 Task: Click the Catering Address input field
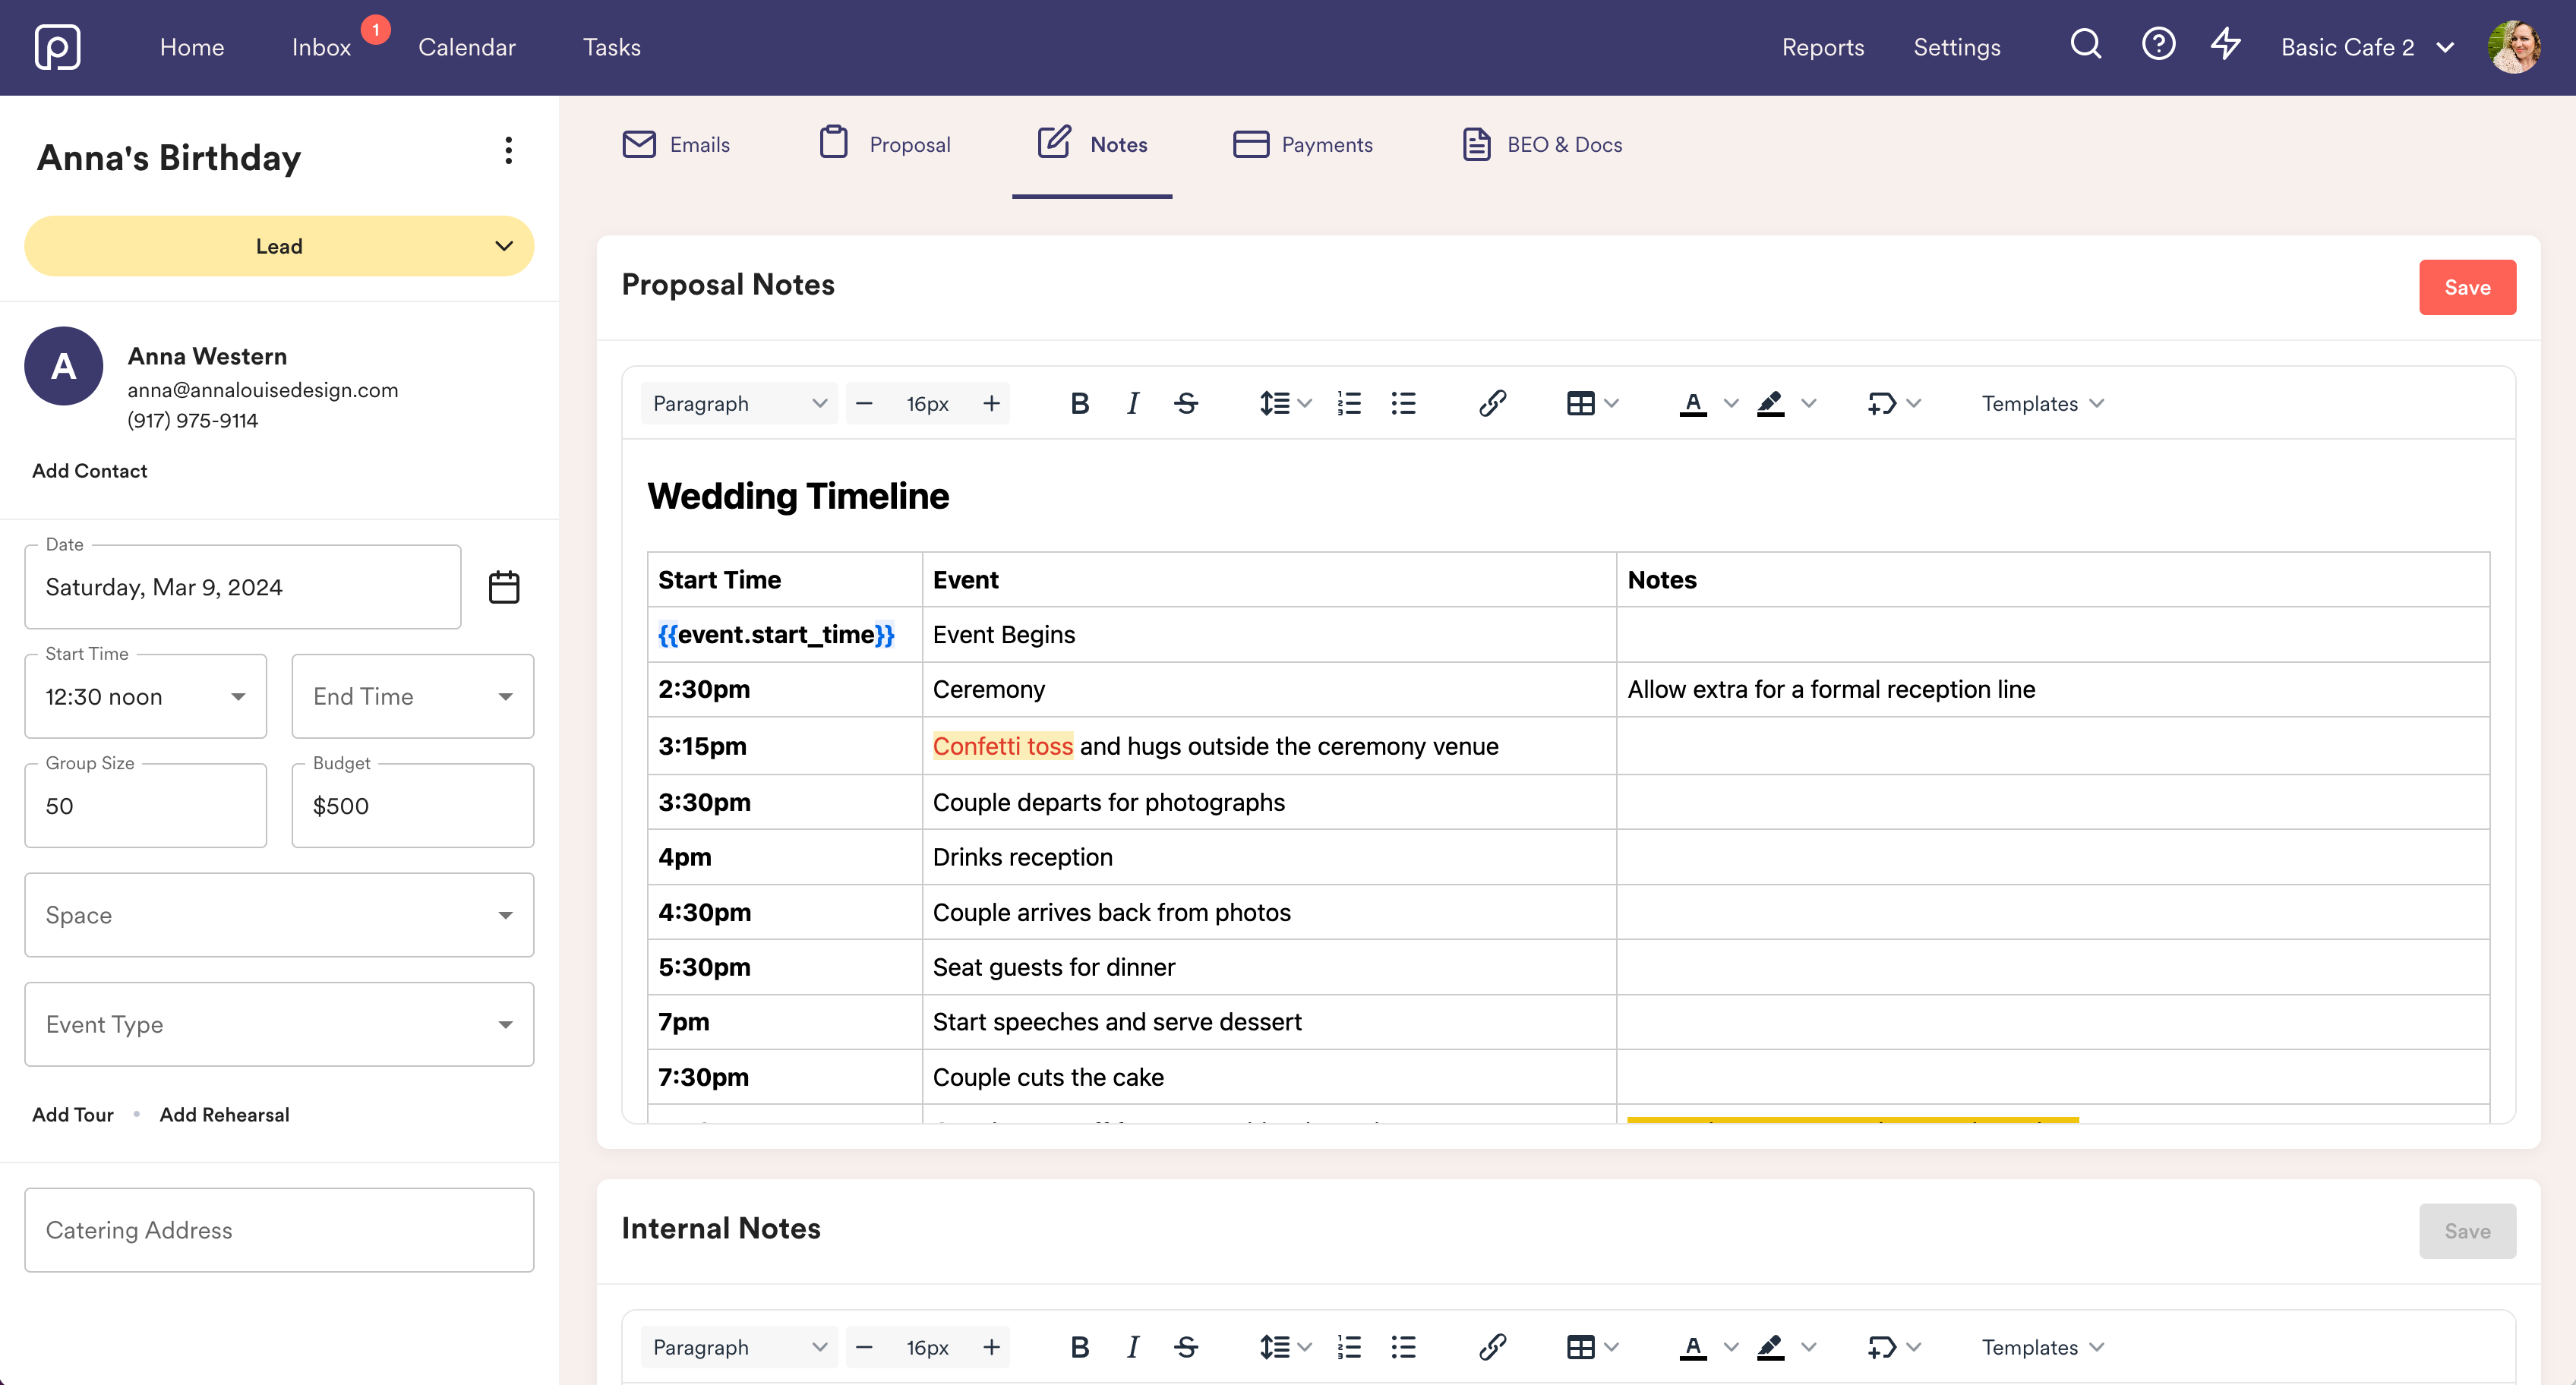pos(279,1230)
